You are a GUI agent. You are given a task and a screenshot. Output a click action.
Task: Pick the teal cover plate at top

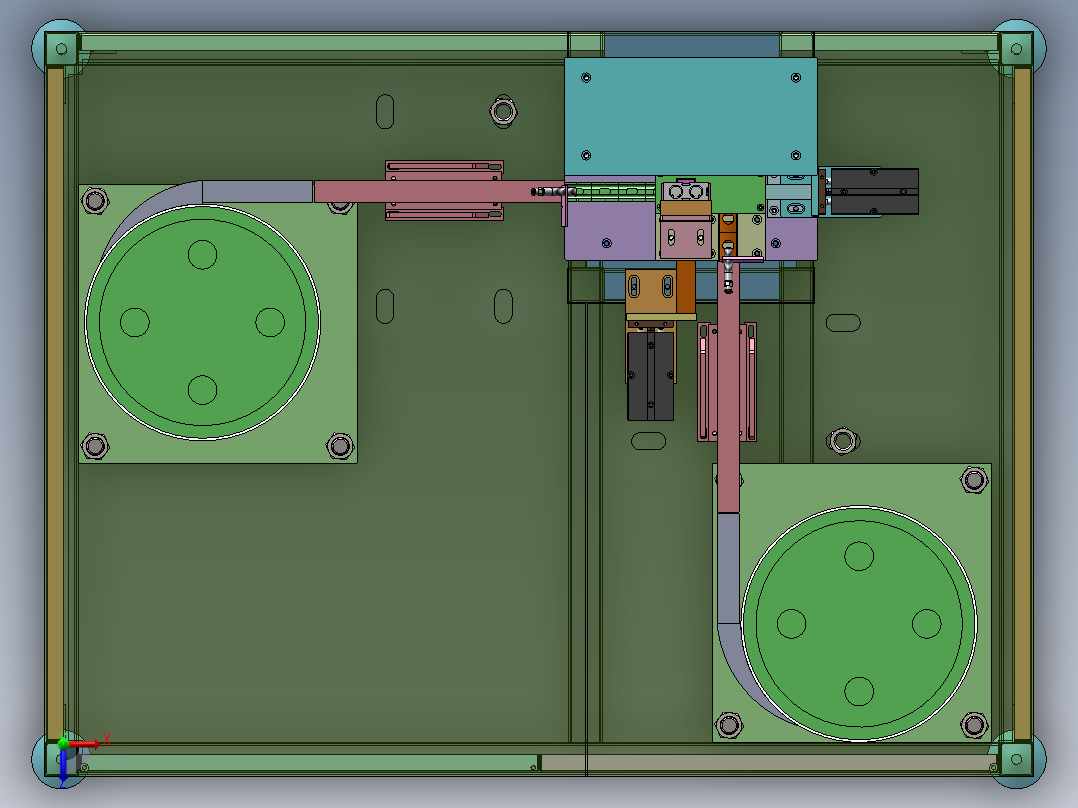tap(690, 116)
